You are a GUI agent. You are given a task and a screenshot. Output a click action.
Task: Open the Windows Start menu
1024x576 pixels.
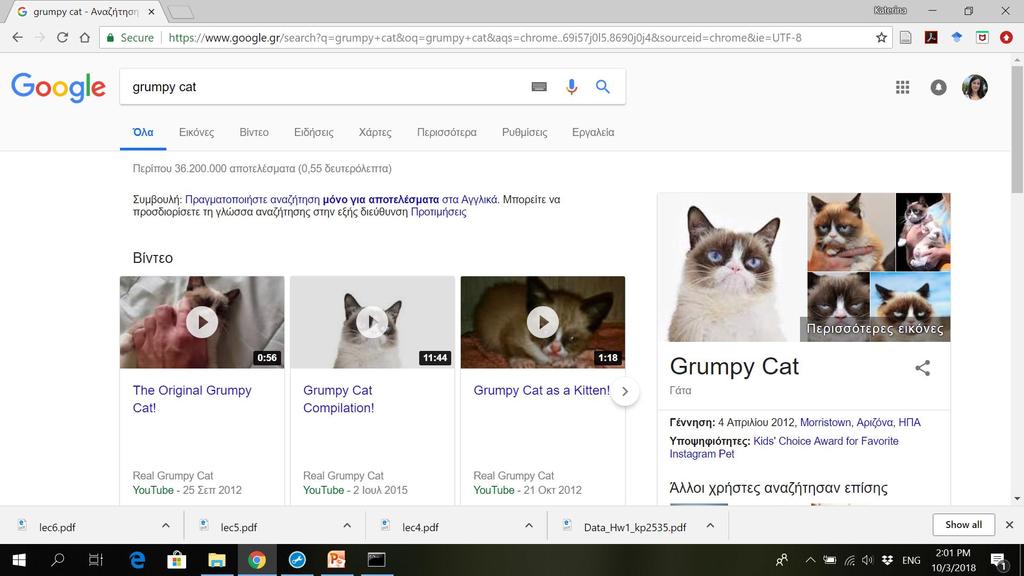(x=19, y=560)
